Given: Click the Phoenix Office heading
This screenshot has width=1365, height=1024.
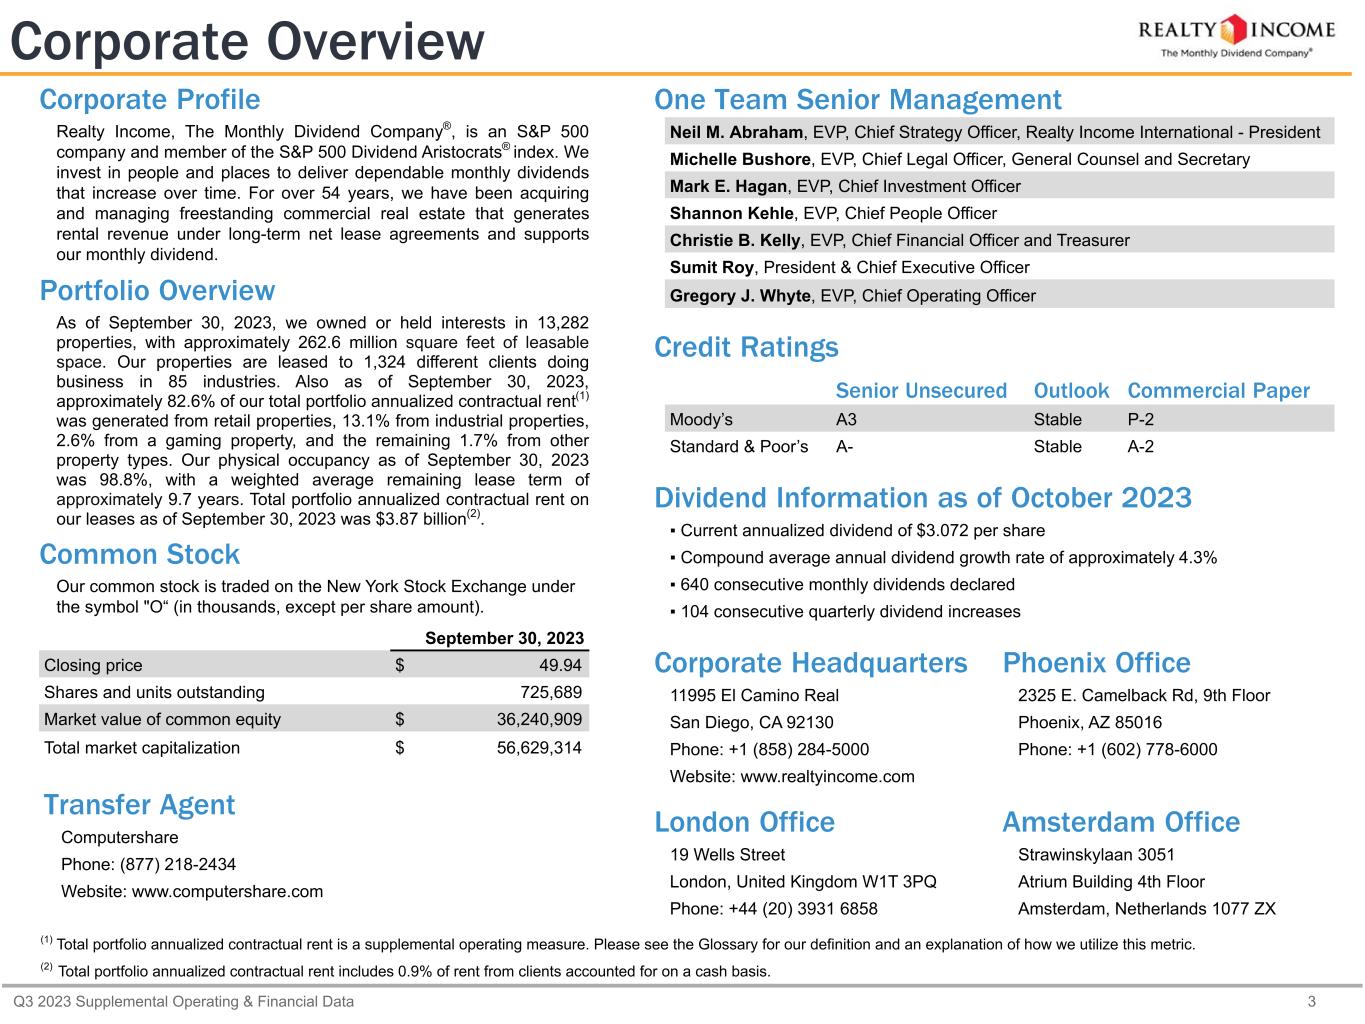Looking at the screenshot, I should tap(1097, 663).
